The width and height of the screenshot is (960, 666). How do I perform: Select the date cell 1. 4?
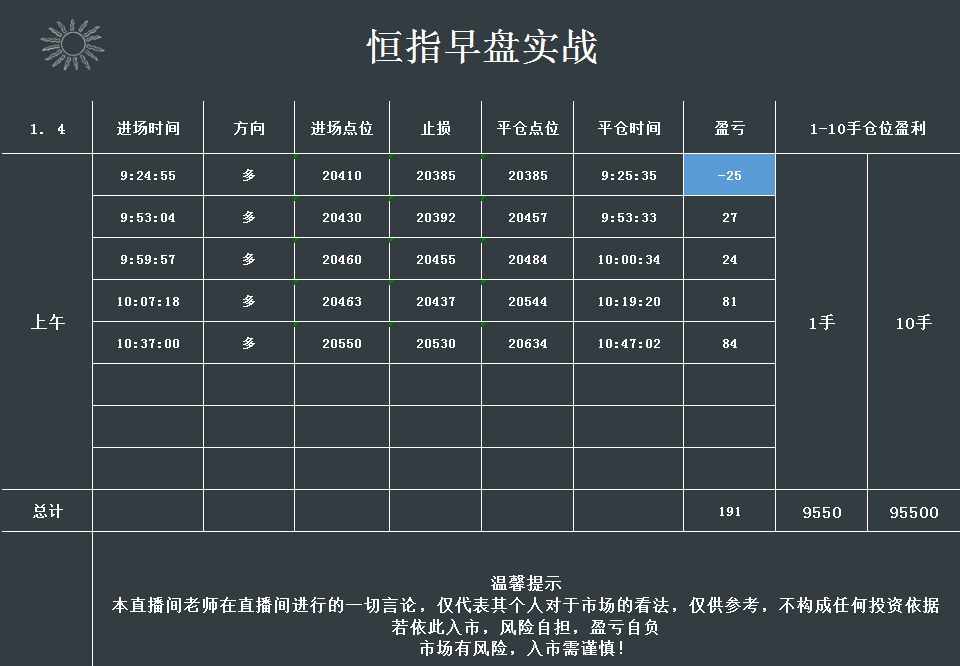click(x=48, y=129)
